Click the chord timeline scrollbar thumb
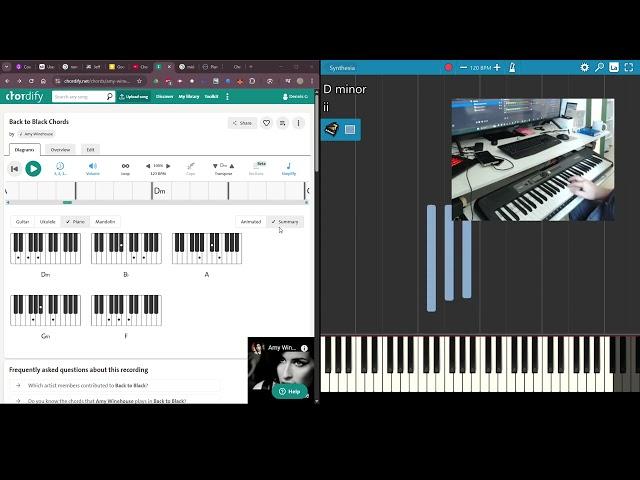This screenshot has height=480, width=640. pyautogui.click(x=67, y=202)
